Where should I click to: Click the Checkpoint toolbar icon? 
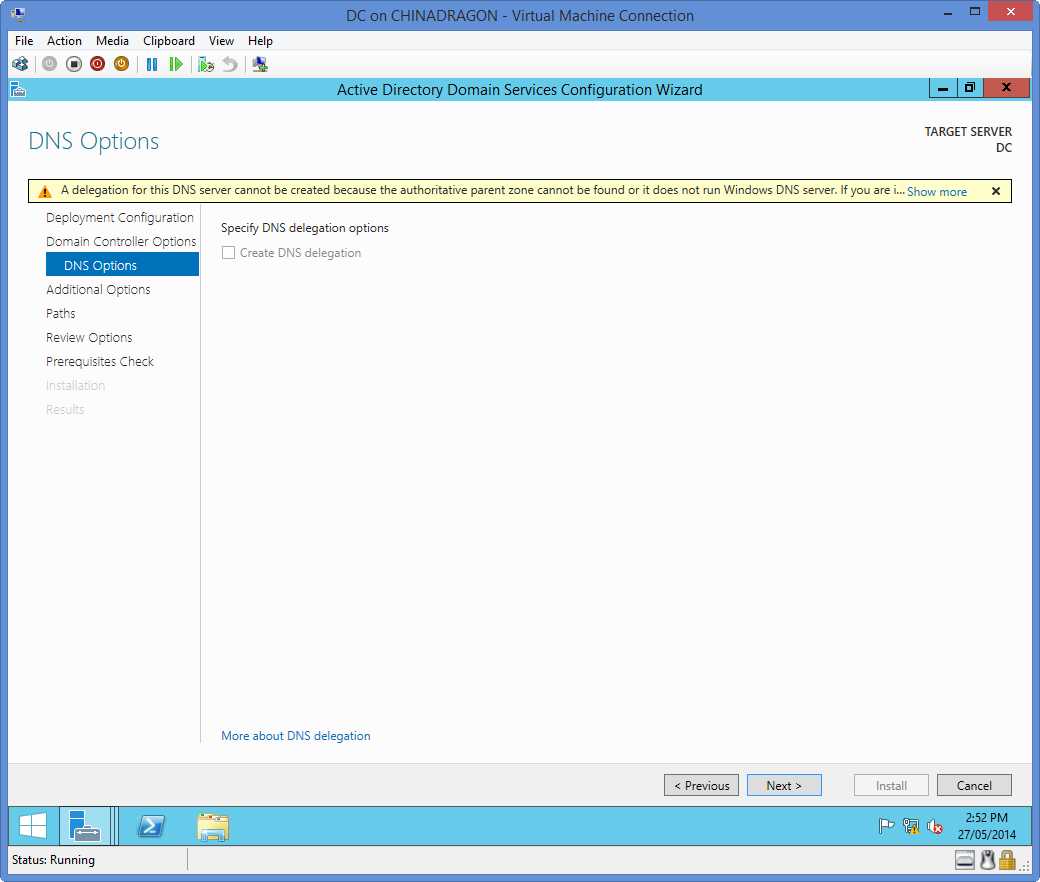pyautogui.click(x=206, y=64)
